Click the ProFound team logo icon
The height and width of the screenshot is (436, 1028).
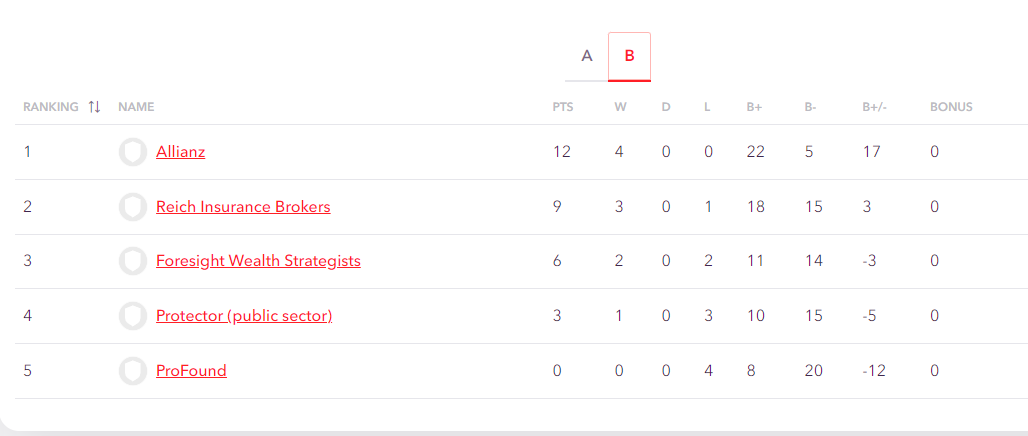click(x=132, y=371)
